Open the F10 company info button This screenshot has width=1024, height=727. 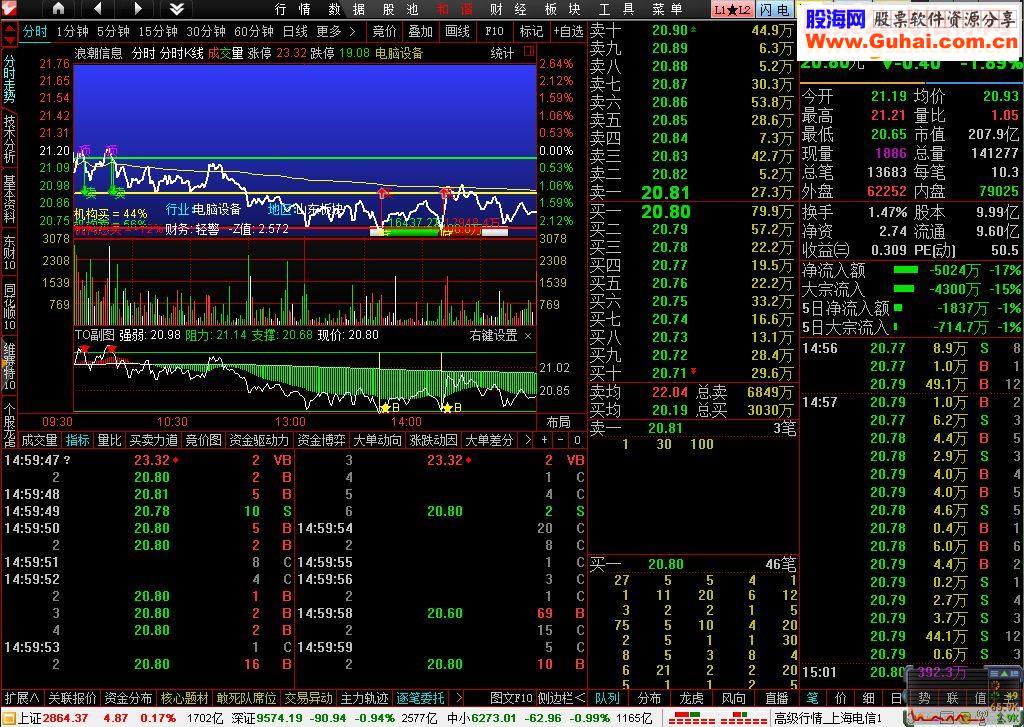494,31
